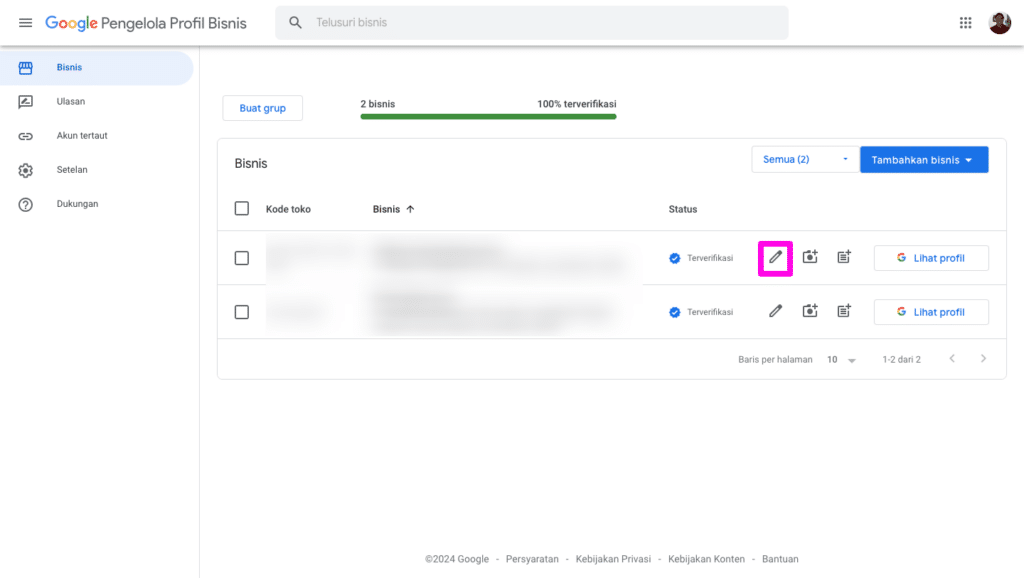The width and height of the screenshot is (1024, 578).
Task: Expand the Tambahkan bisnis dropdown button
Action: click(923, 160)
